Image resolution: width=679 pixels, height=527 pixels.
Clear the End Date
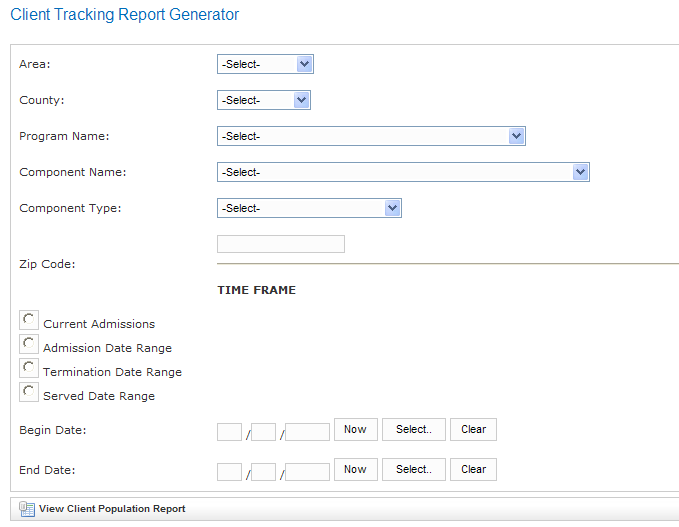[x=473, y=469]
